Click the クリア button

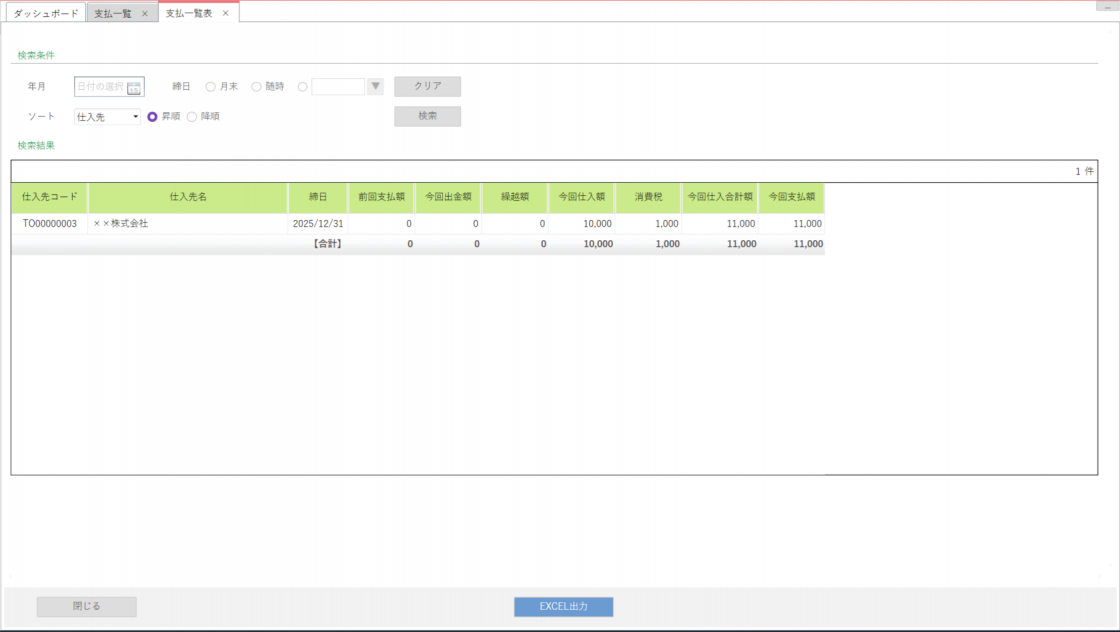click(x=427, y=87)
